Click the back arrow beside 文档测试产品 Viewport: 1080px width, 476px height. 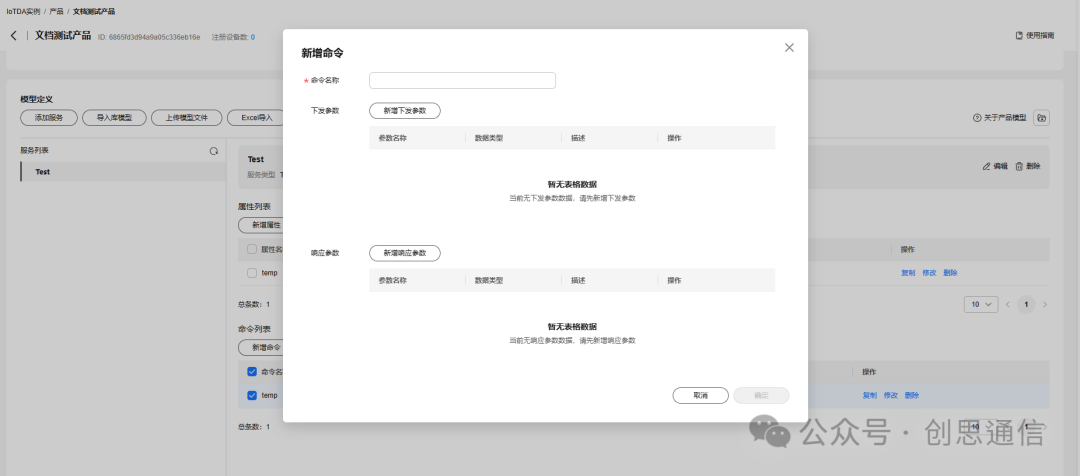click(13, 35)
